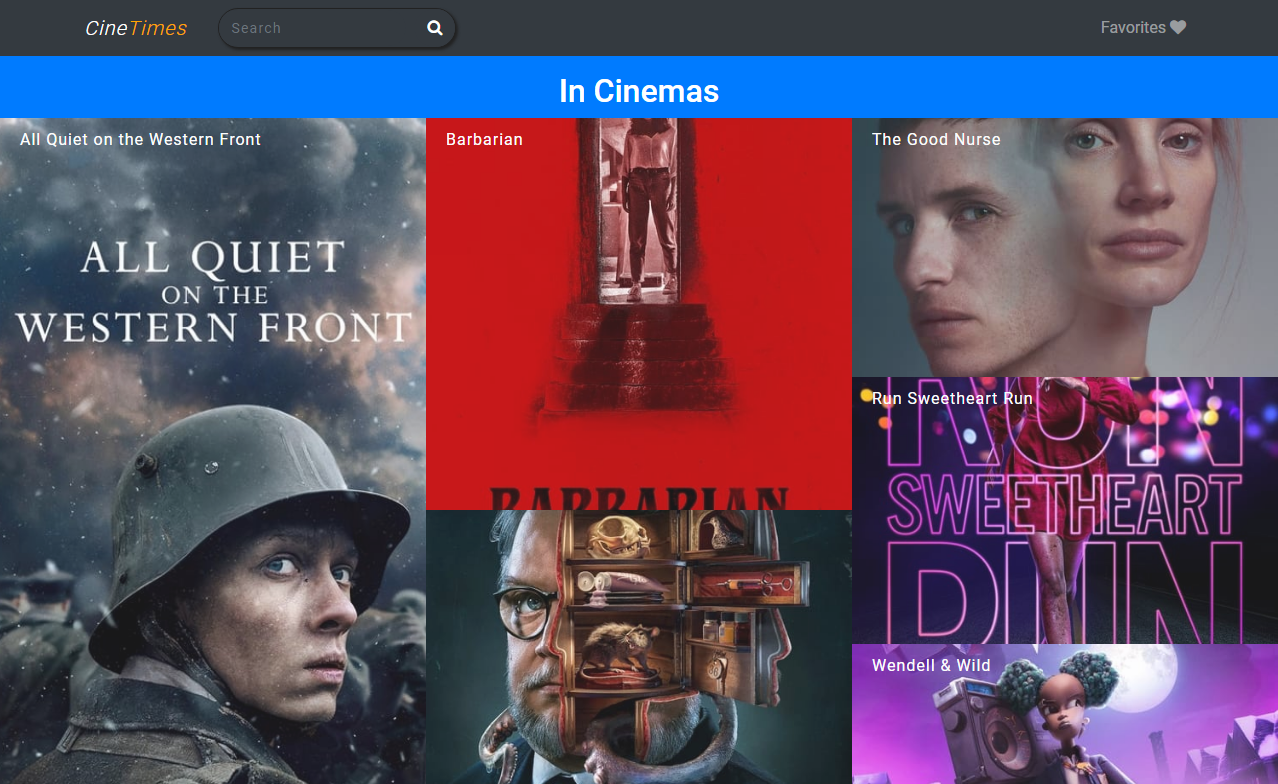This screenshot has height=784, width=1278.
Task: Click the heart icon next to Favorites
Action: [x=1178, y=28]
